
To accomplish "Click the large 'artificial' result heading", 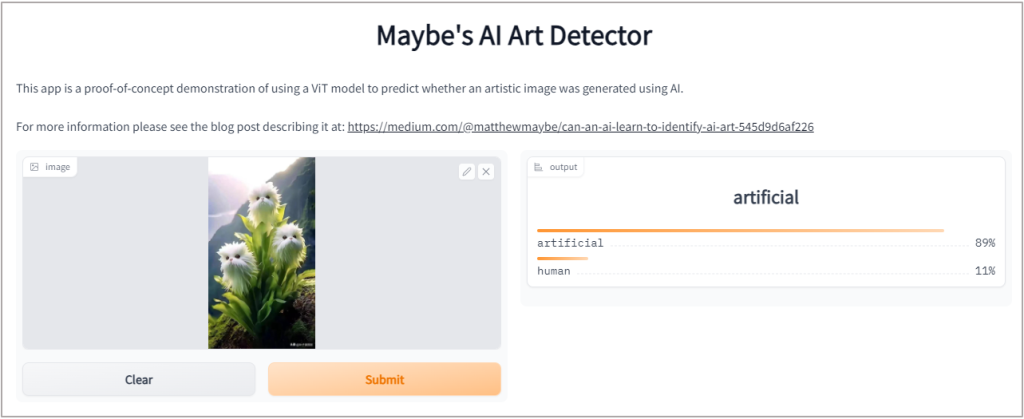I will [x=766, y=197].
